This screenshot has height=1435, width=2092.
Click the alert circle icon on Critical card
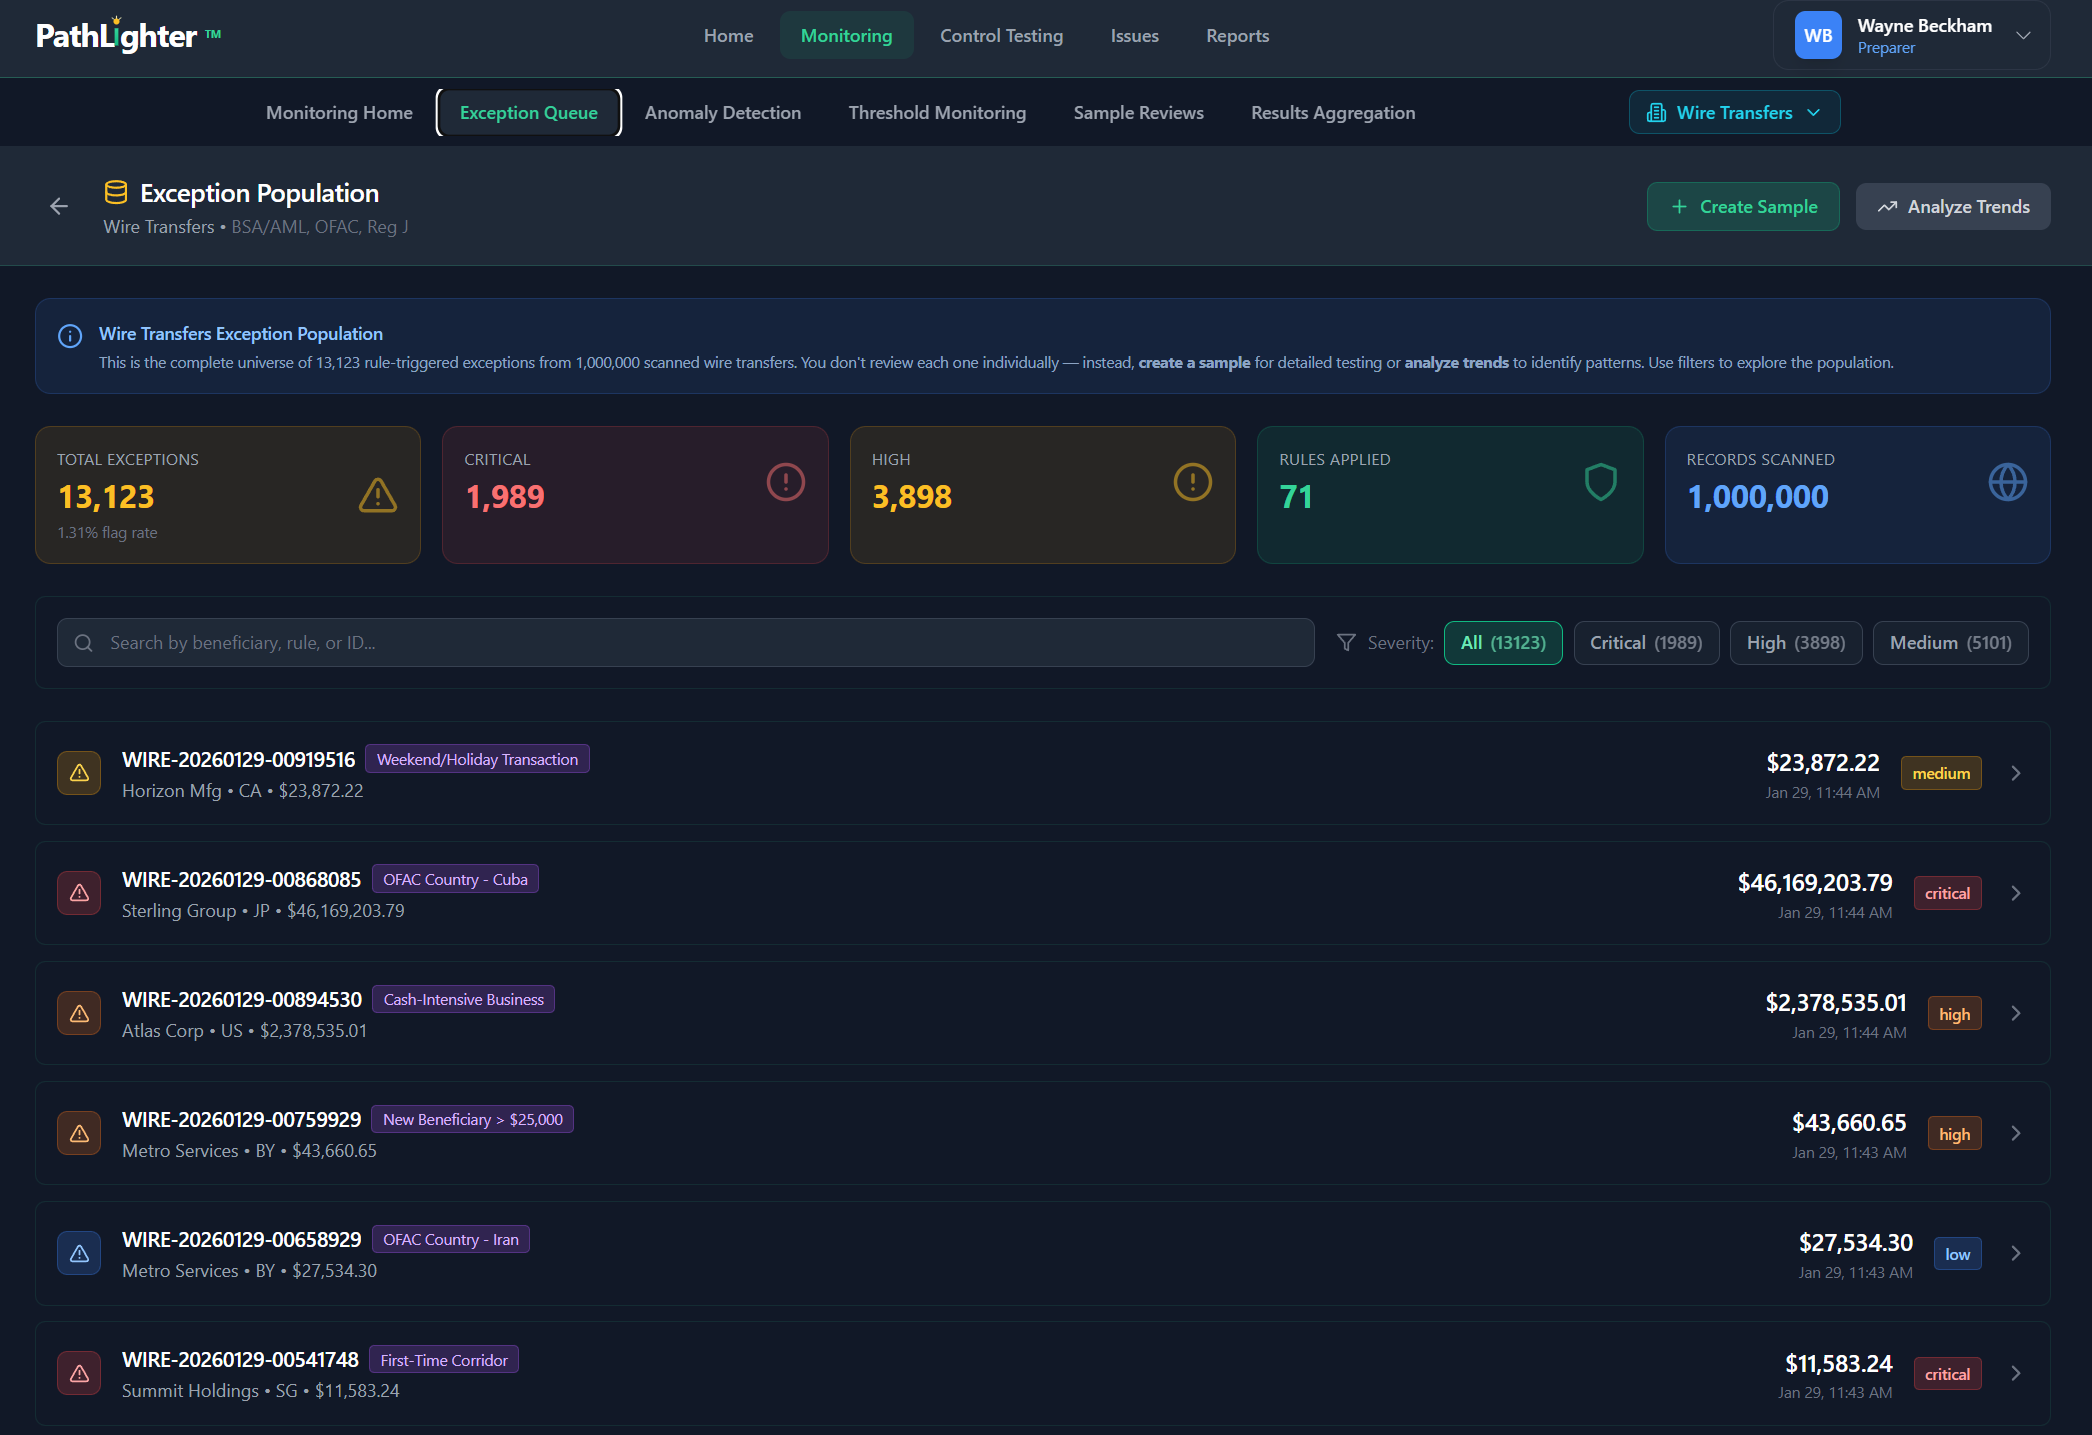coord(786,482)
